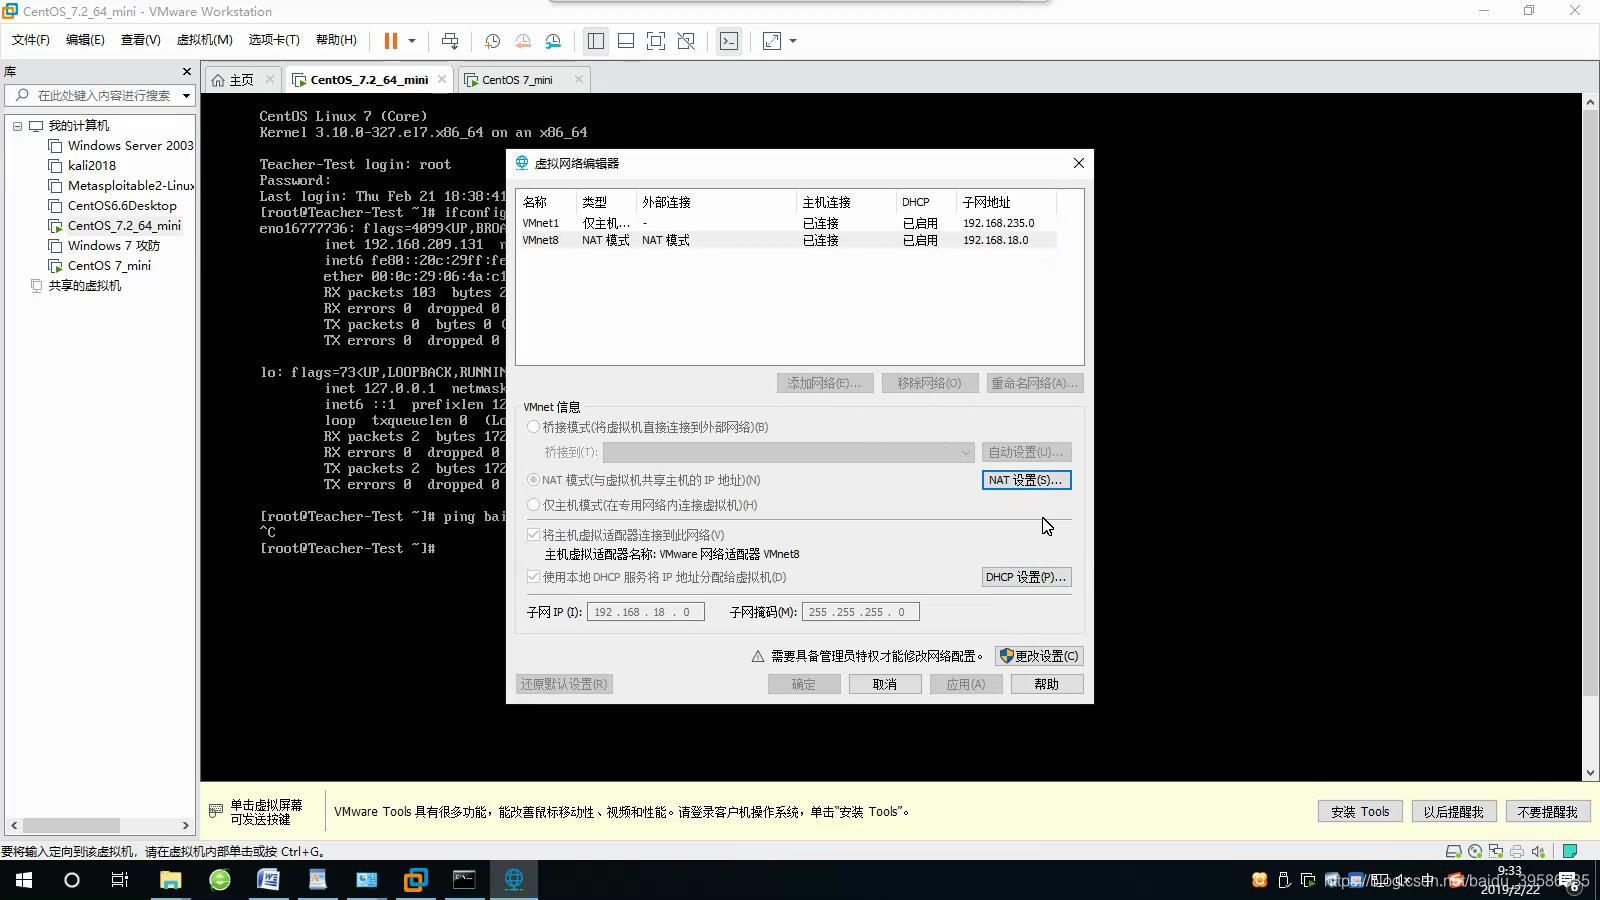1600x900 pixels.
Task: Switch to the CentOS 7_mini tab
Action: (517, 80)
